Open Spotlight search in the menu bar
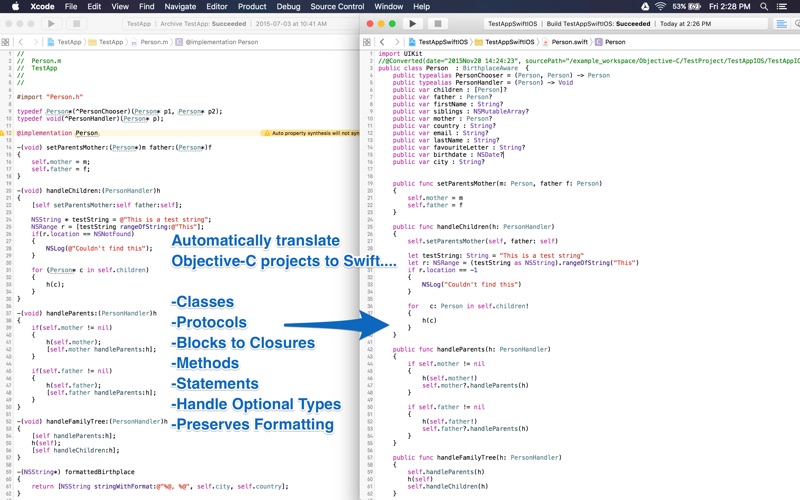This screenshot has height=500, width=800. coord(764,6)
